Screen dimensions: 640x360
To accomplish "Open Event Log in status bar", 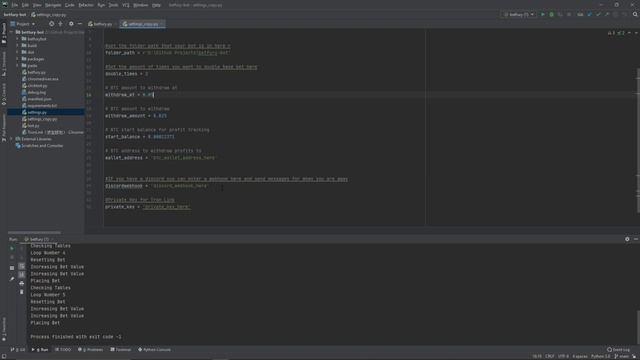I will 618,349.
